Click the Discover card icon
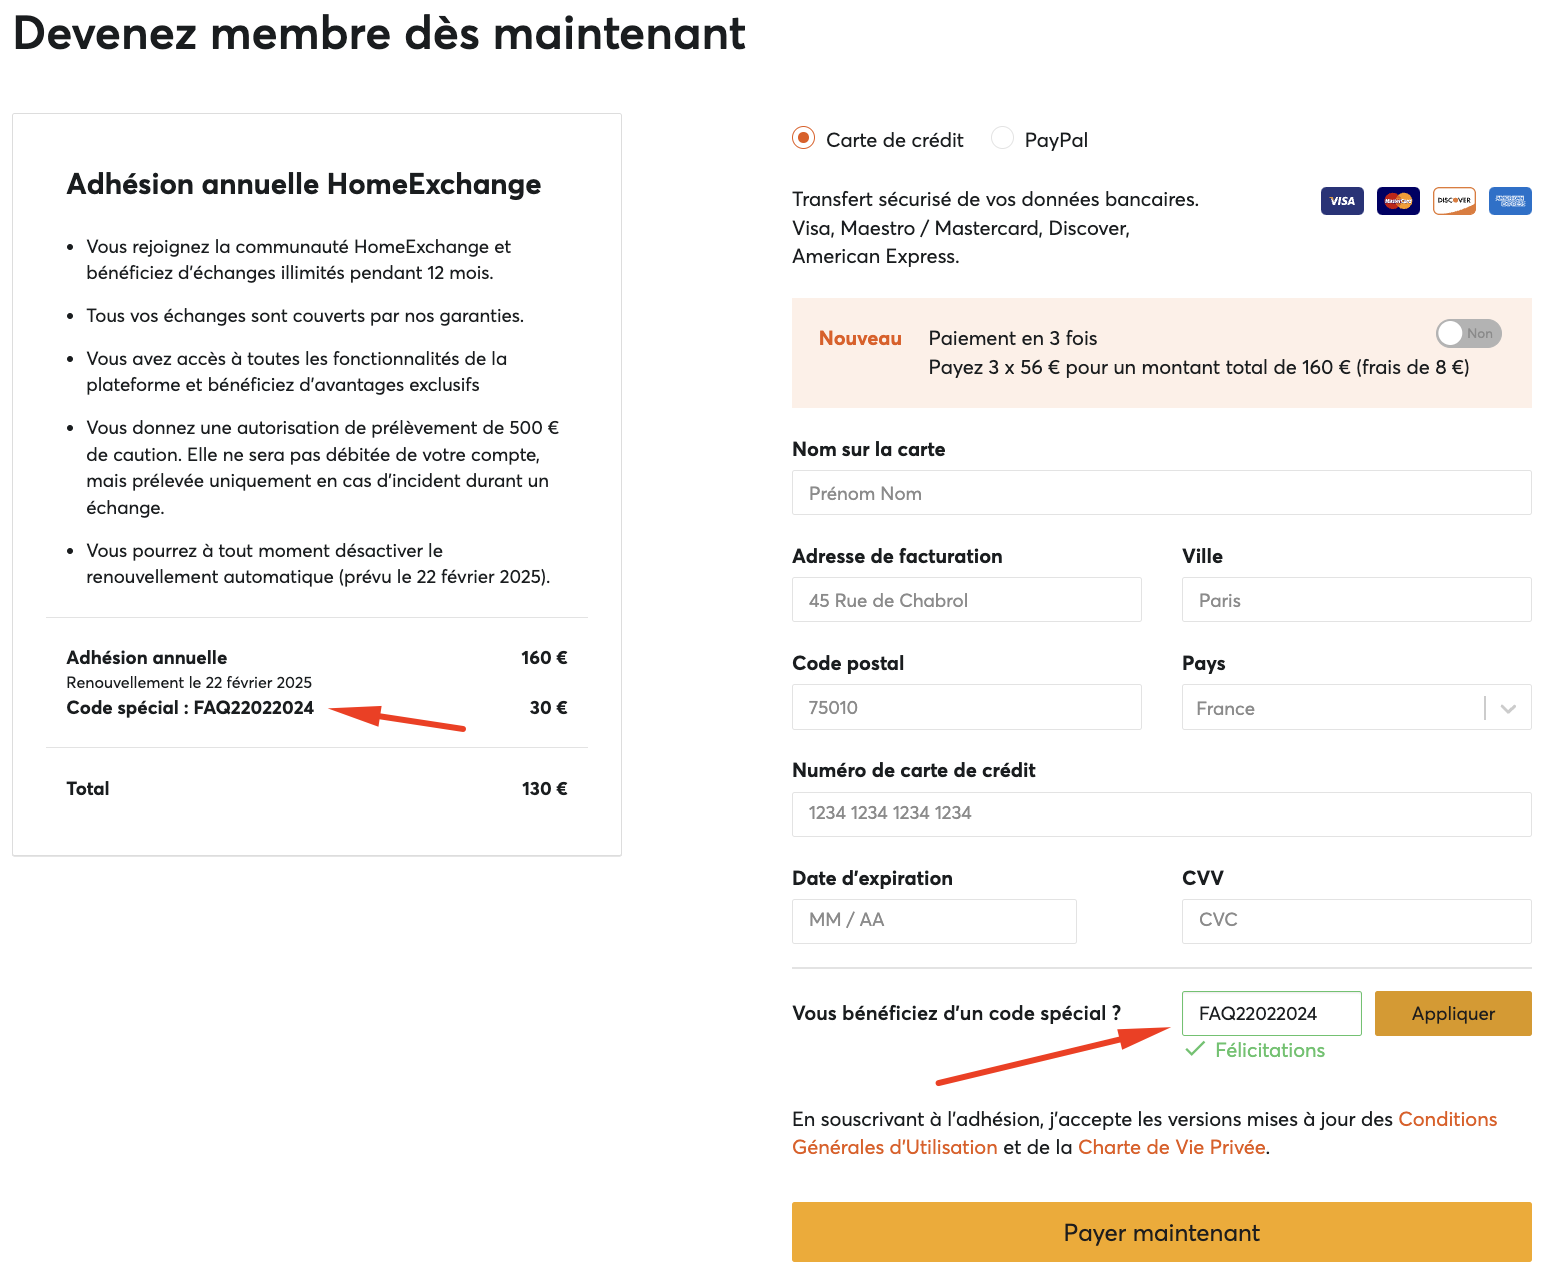1562x1276 pixels. (1454, 201)
